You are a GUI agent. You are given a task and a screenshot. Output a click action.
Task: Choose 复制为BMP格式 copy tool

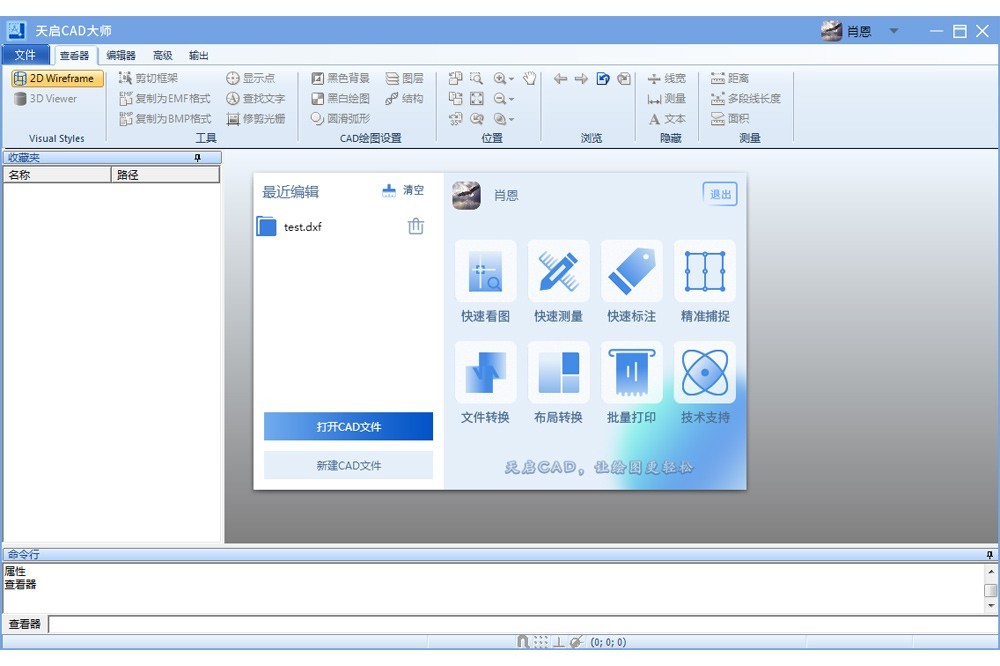pyautogui.click(x=165, y=119)
